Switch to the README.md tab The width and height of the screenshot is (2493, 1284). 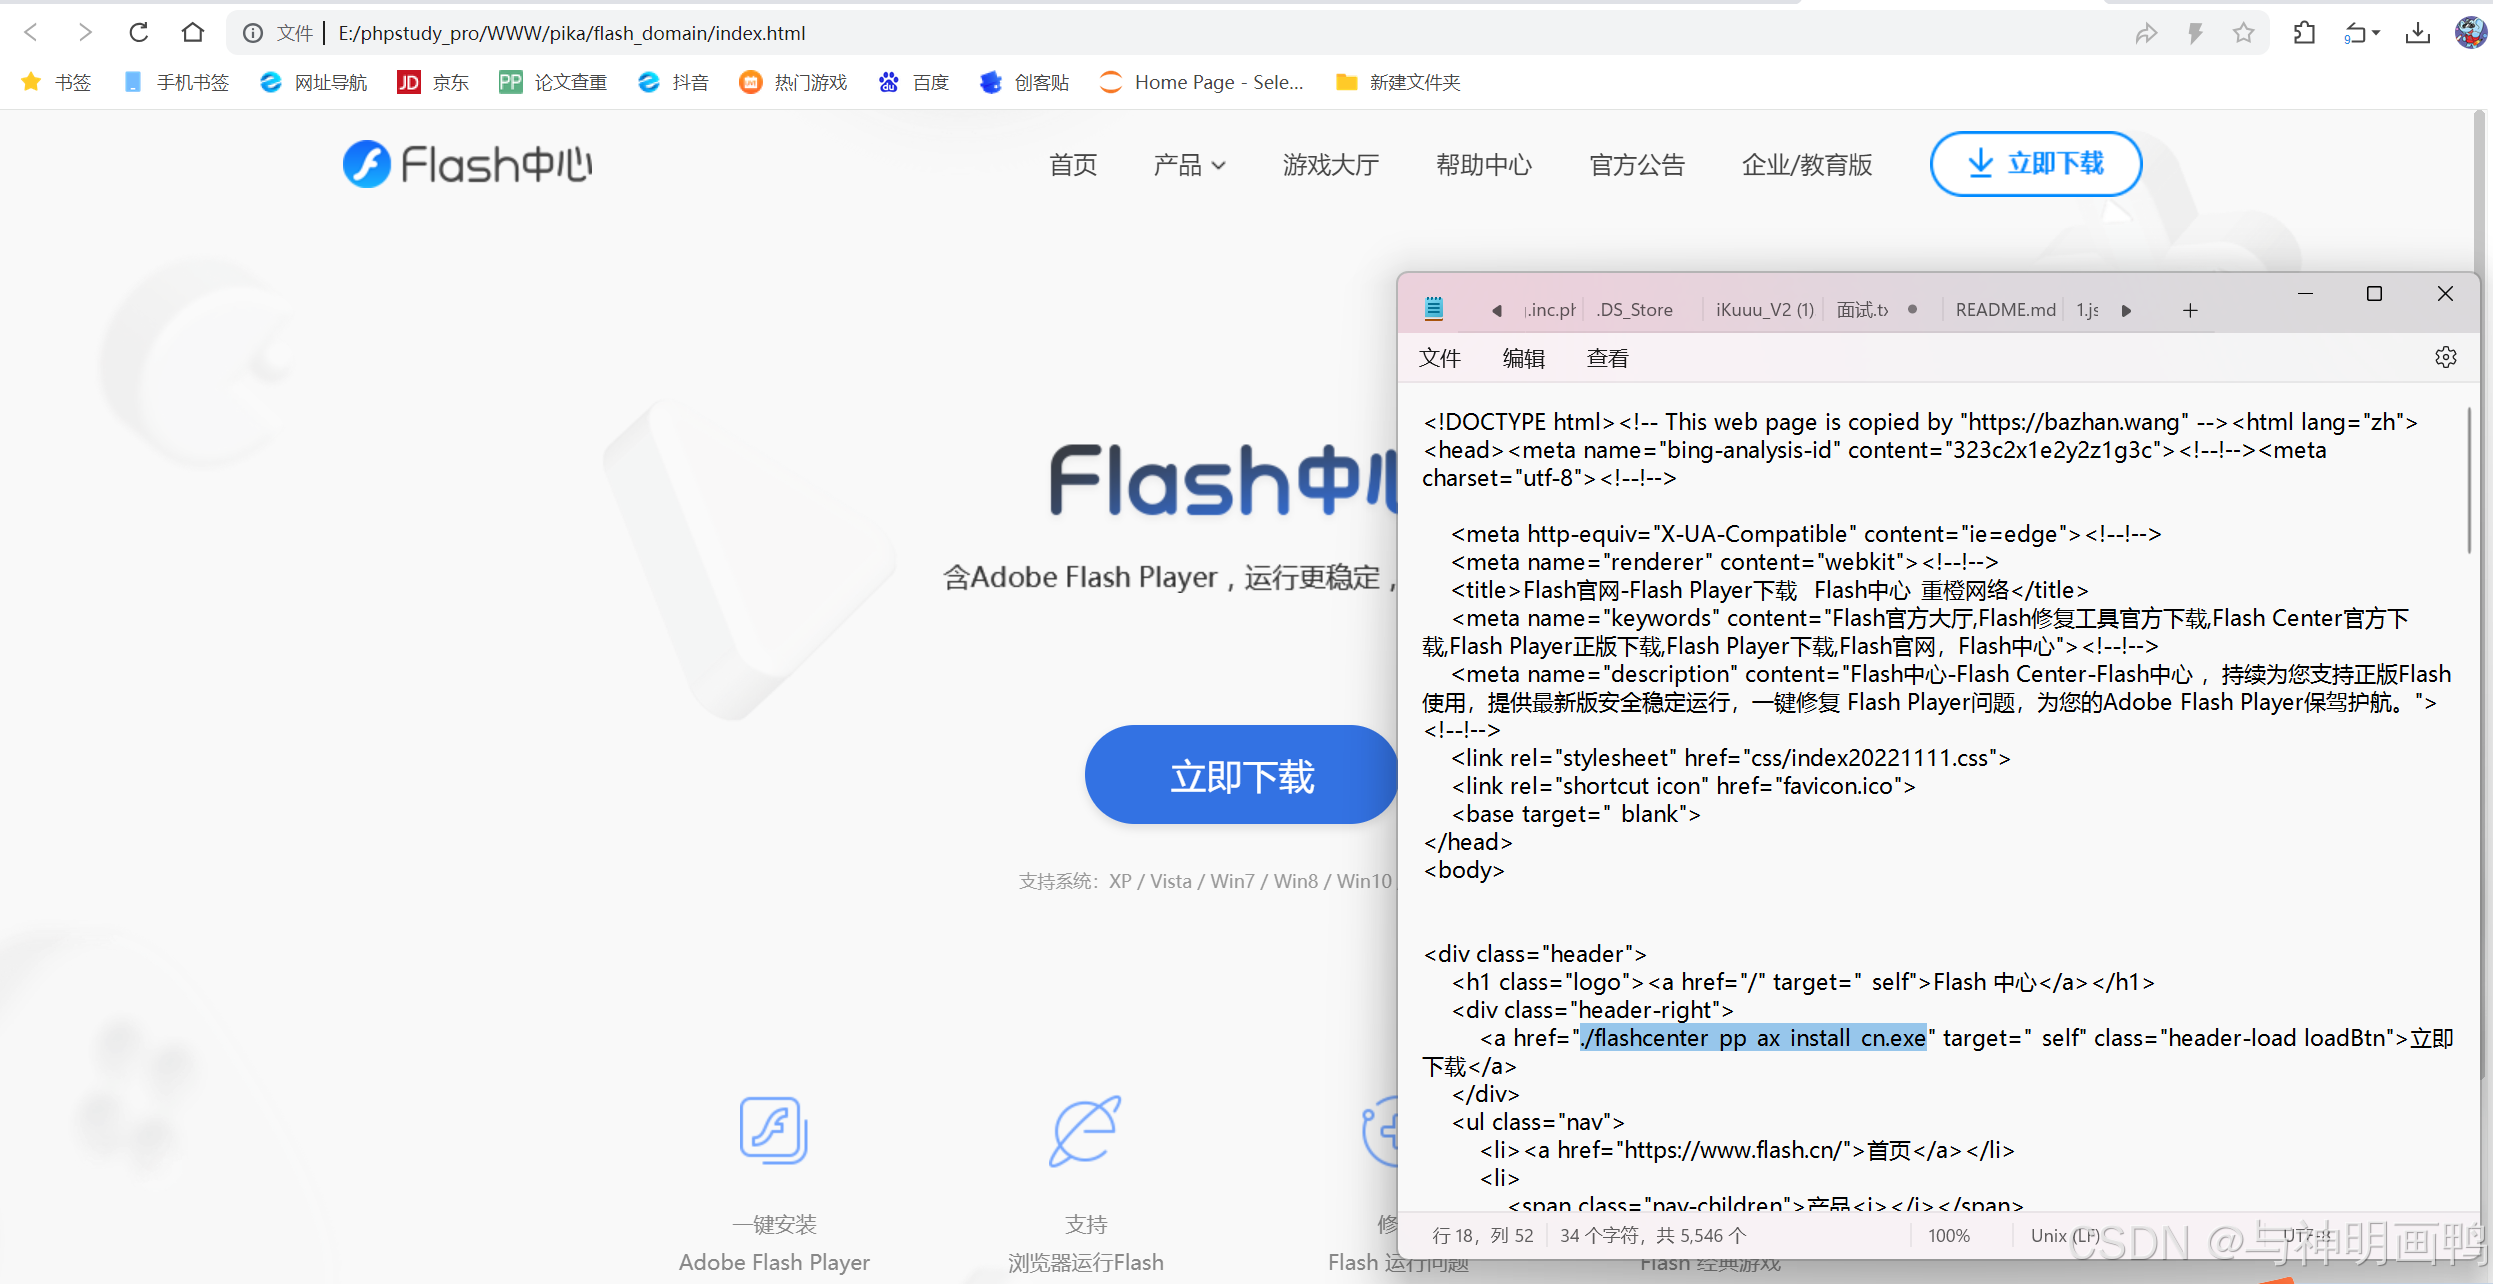(2004, 310)
